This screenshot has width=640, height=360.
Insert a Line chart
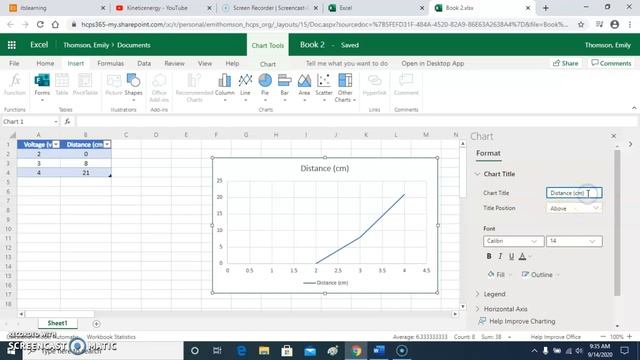(245, 87)
